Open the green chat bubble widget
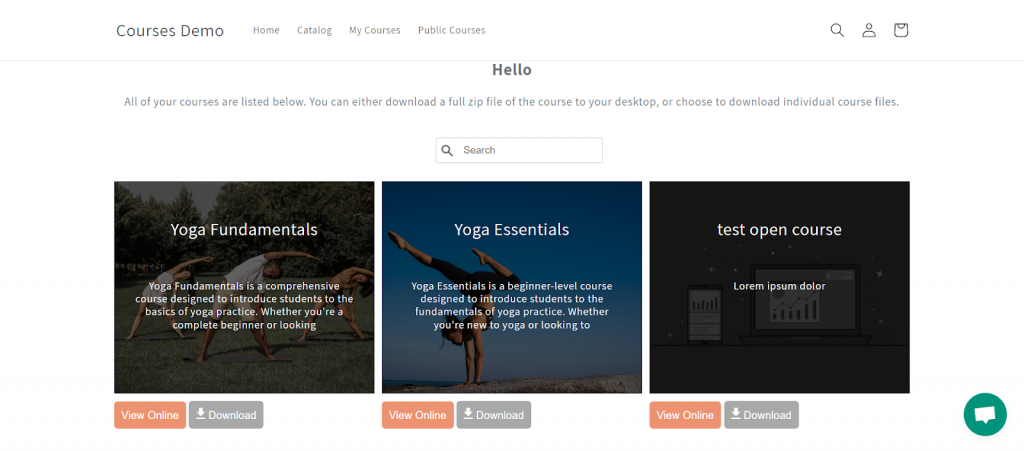The width and height of the screenshot is (1024, 451). point(984,414)
